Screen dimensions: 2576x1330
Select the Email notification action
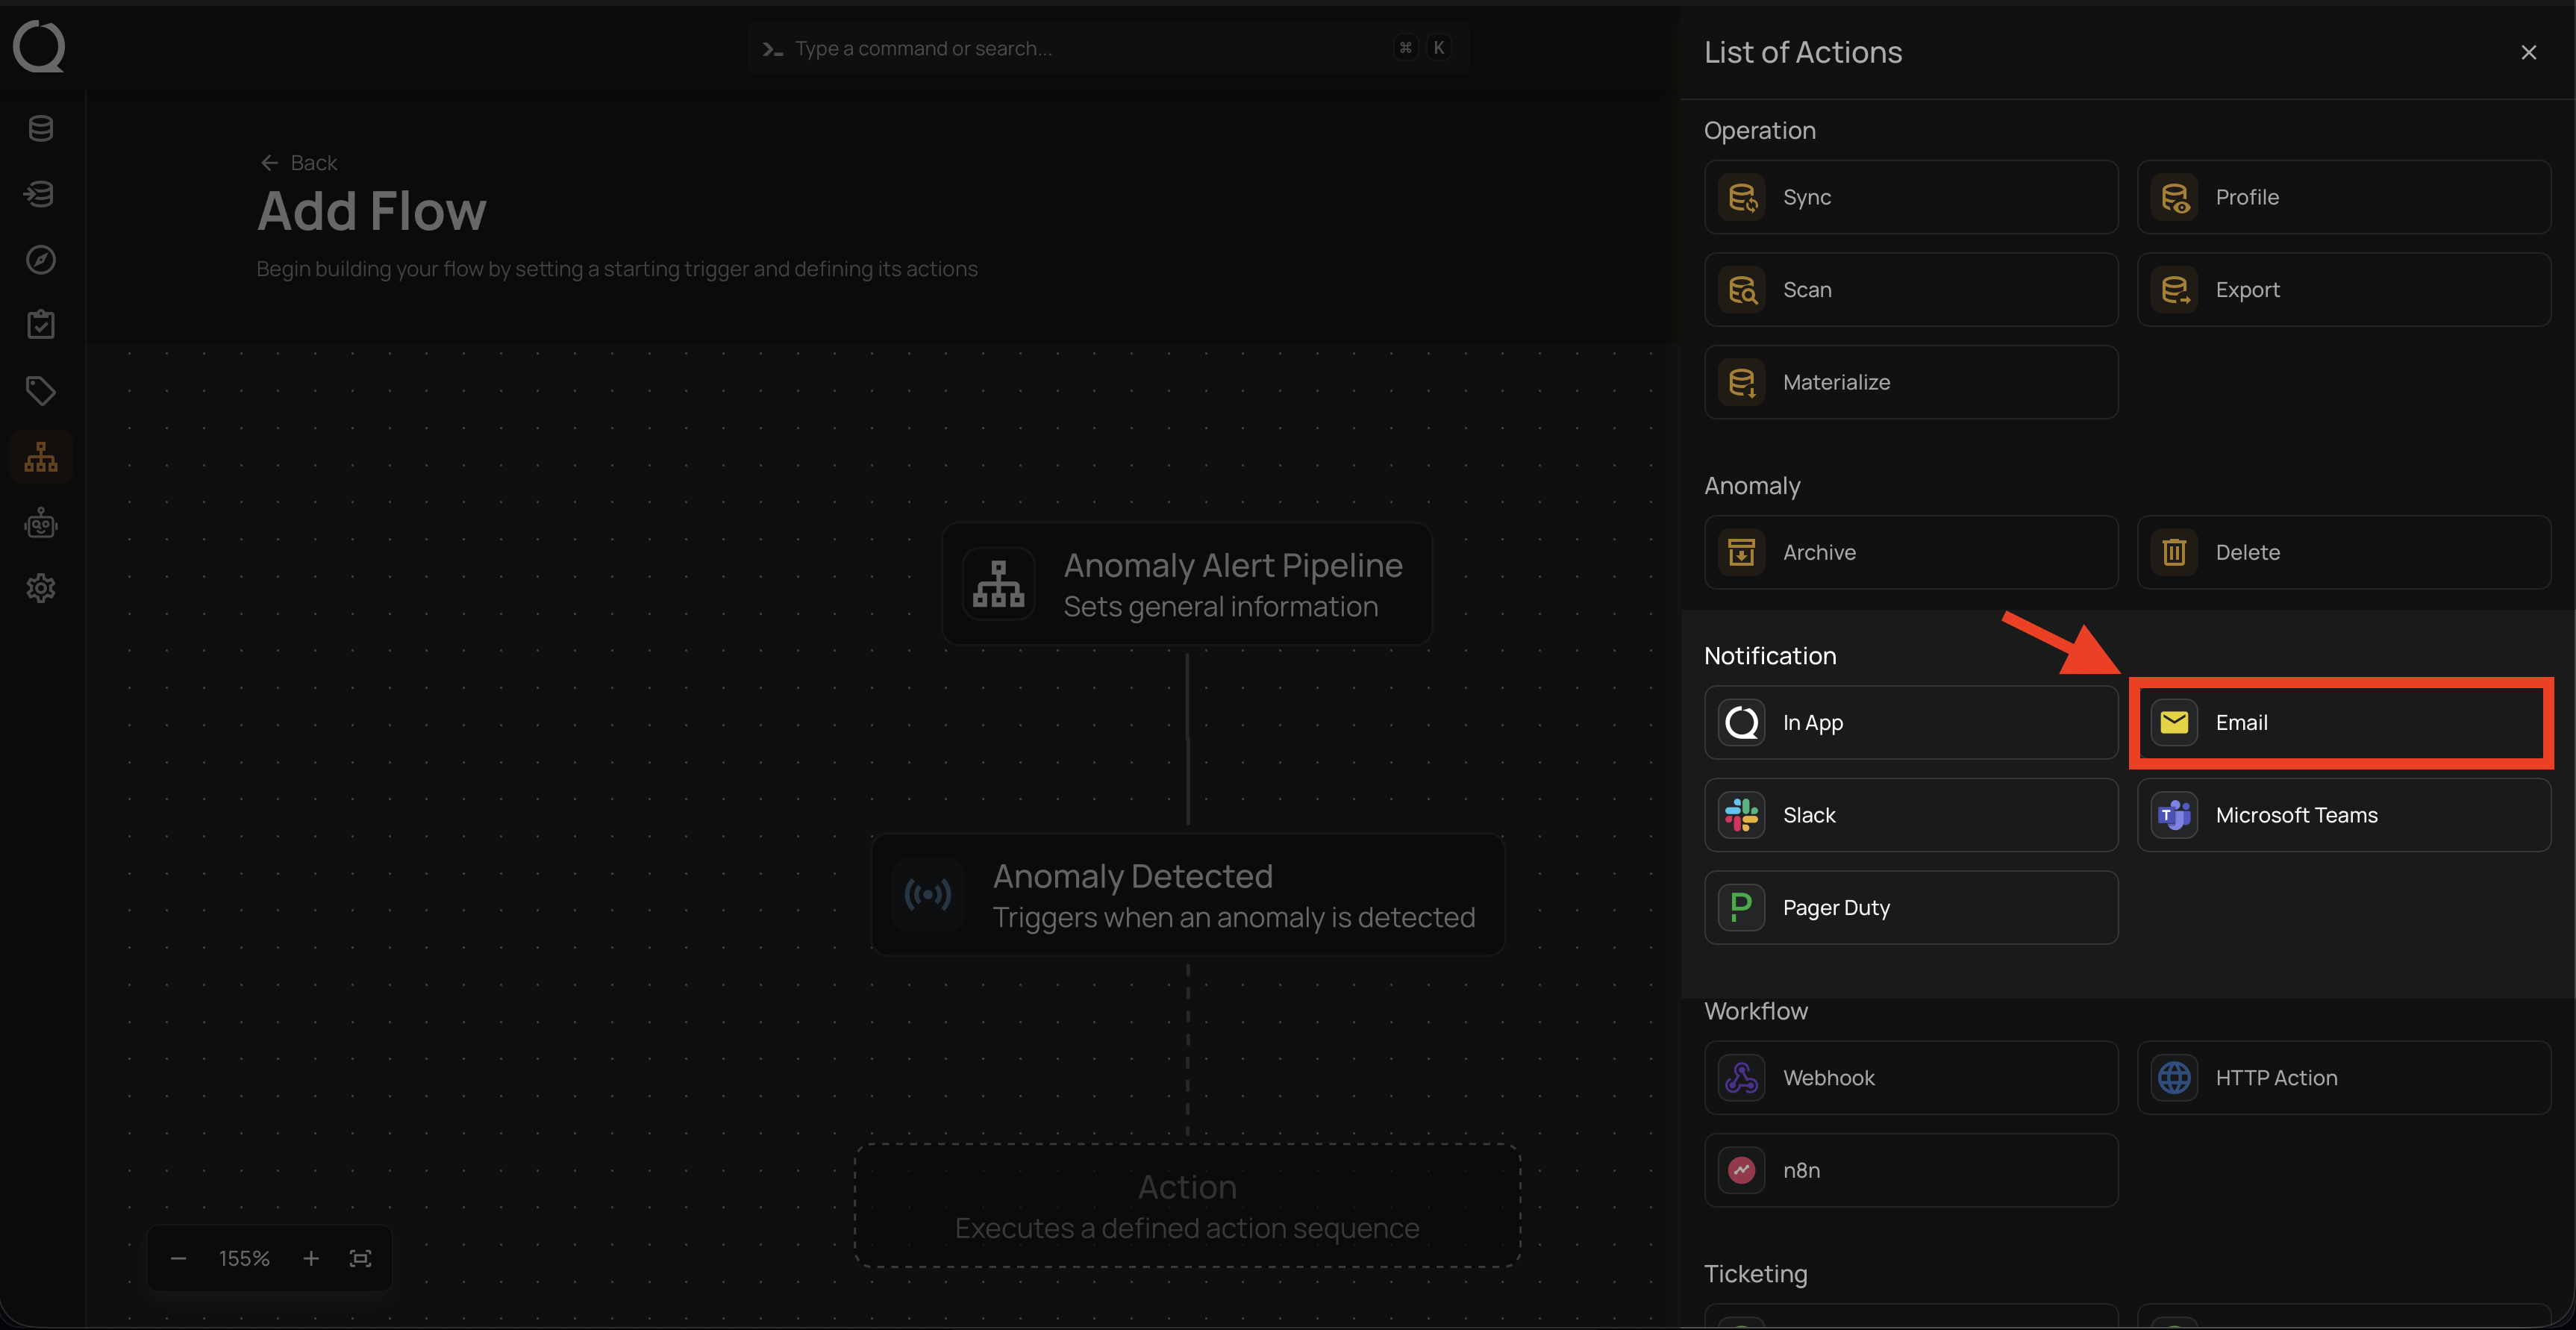point(2342,722)
